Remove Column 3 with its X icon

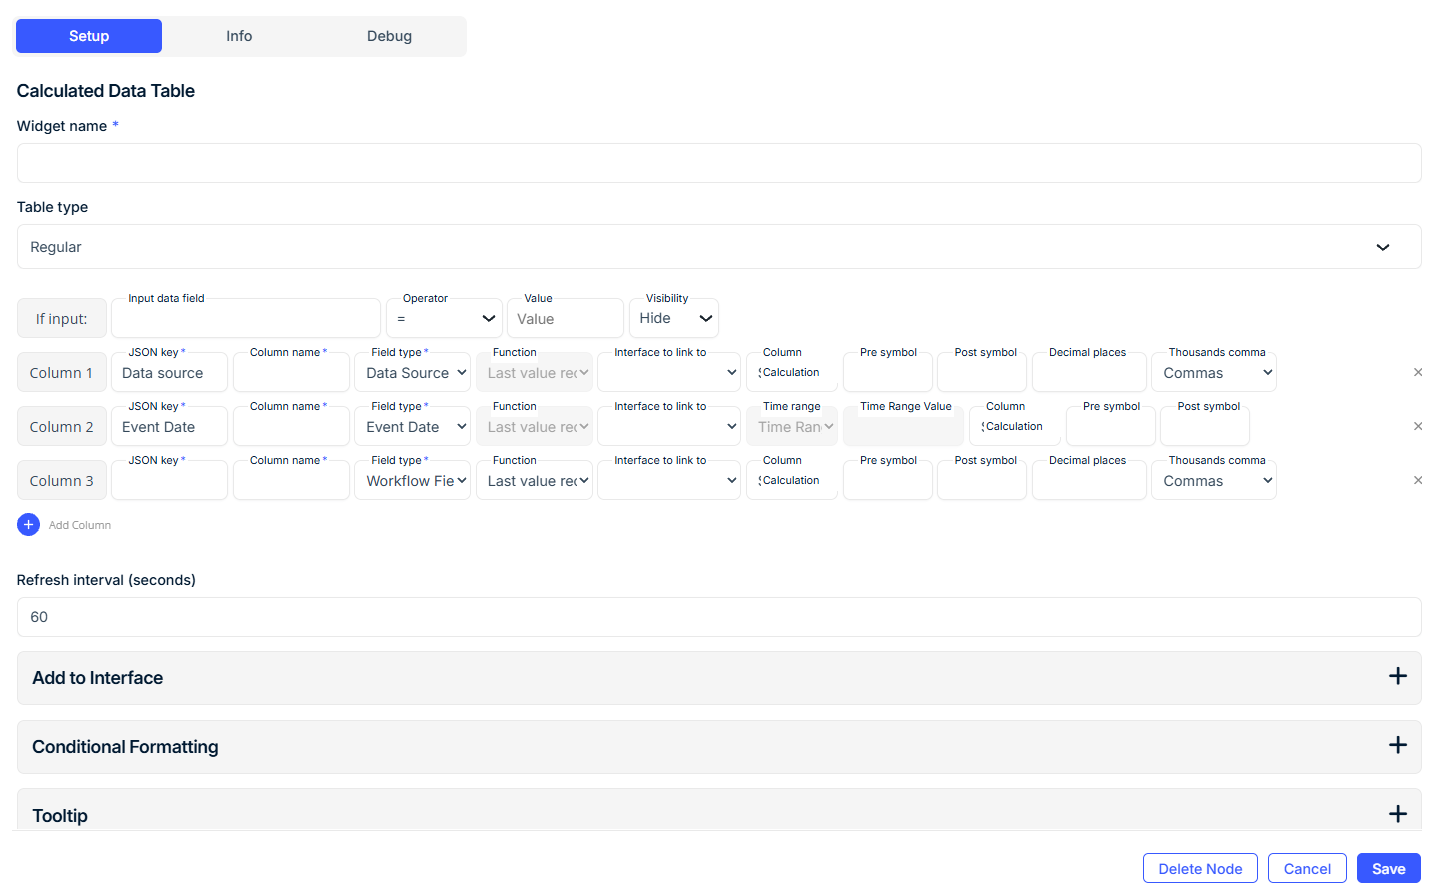tap(1418, 480)
